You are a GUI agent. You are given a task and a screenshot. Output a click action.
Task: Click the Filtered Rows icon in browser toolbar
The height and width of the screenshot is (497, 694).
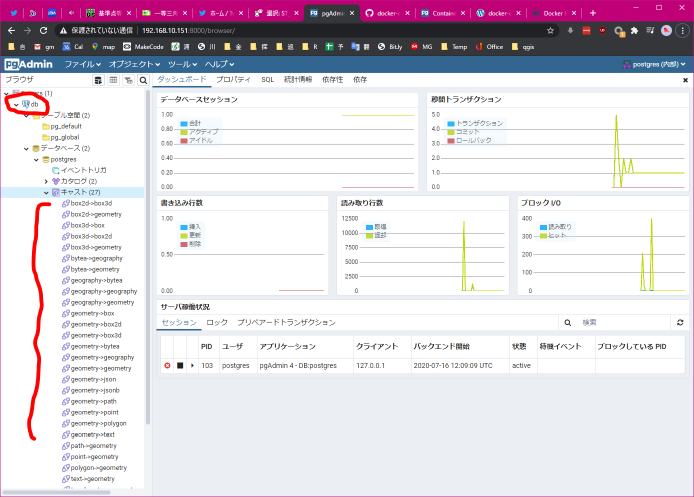pos(127,79)
